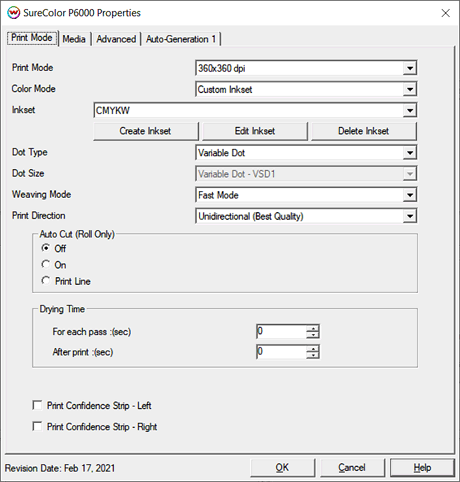Click the Edit Inkset button
The image size is (460, 482).
click(255, 131)
